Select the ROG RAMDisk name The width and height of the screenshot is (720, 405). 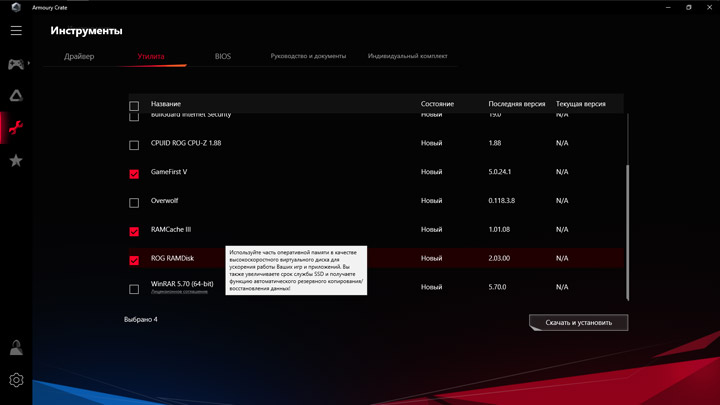[x=172, y=258]
